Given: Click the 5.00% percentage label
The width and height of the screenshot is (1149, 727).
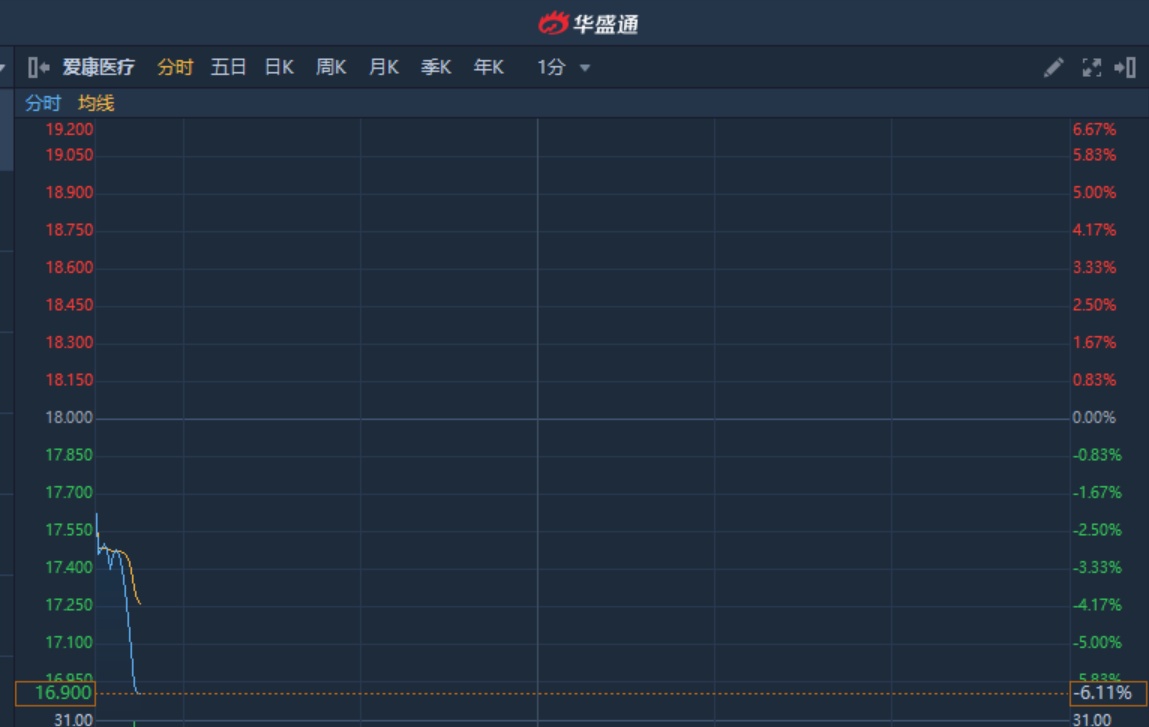Looking at the screenshot, I should click(x=1095, y=193).
